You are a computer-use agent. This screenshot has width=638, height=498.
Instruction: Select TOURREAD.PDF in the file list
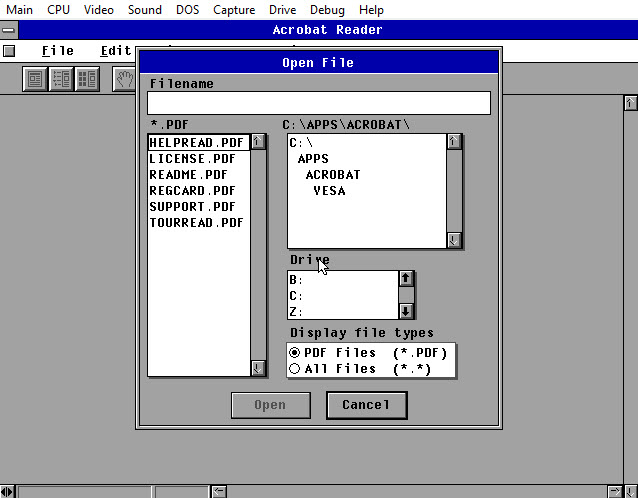click(199, 223)
